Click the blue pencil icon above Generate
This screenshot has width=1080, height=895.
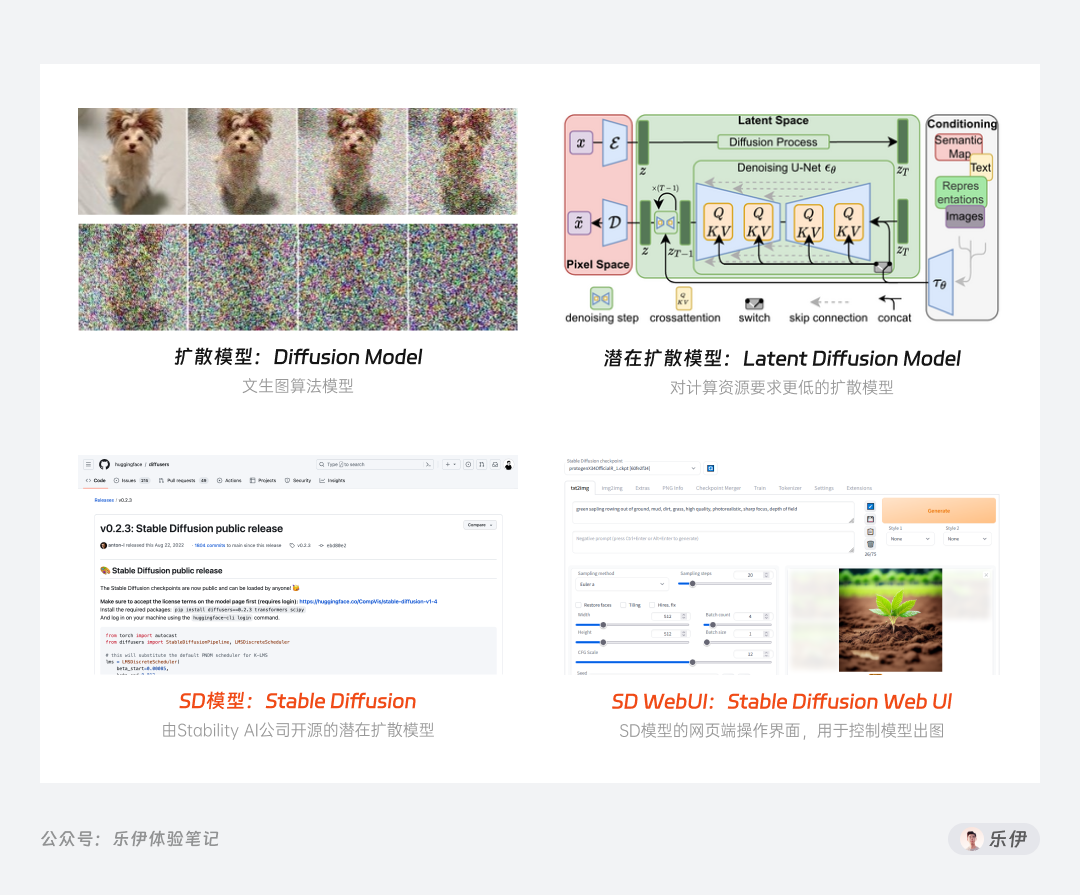click(870, 505)
